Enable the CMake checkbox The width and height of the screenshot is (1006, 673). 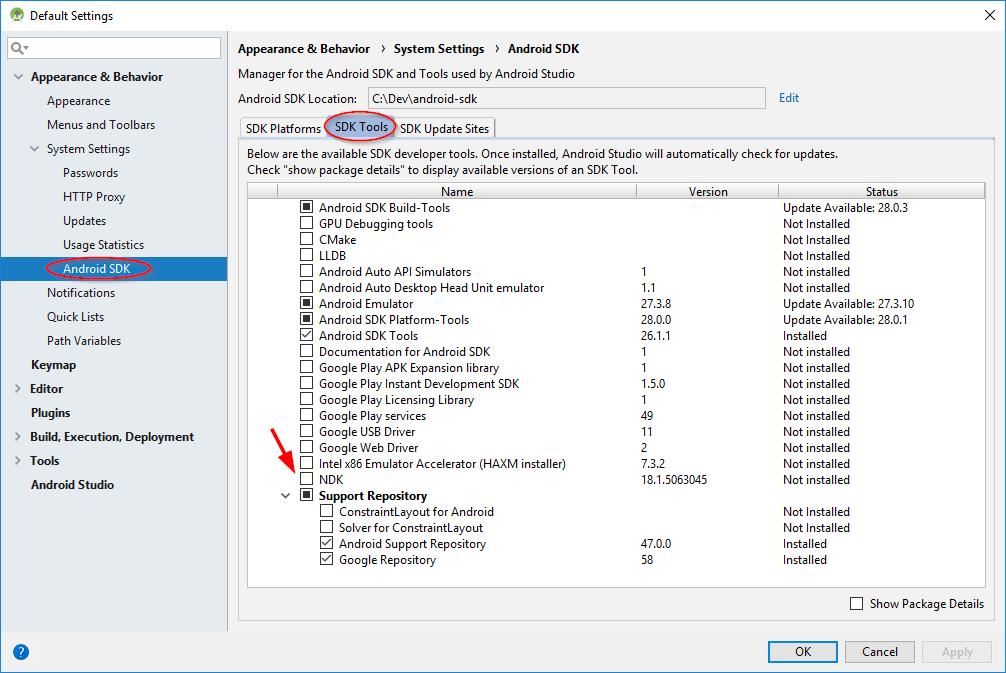pyautogui.click(x=306, y=239)
